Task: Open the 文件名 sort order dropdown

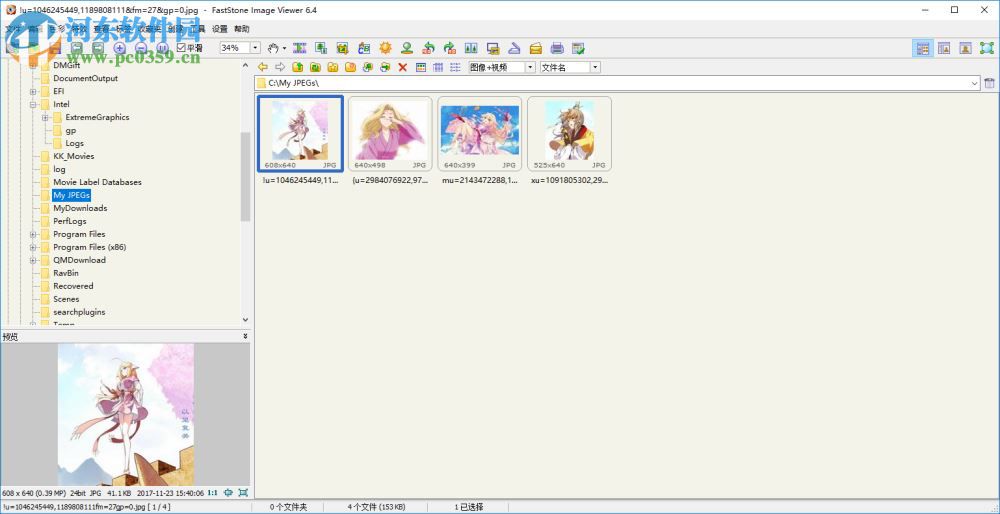Action: coord(595,67)
